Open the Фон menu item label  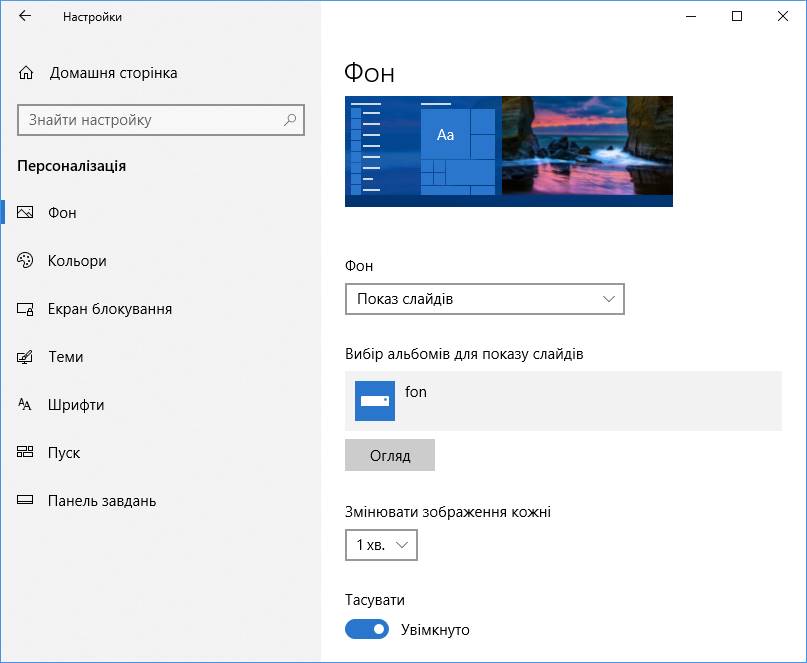[x=62, y=213]
